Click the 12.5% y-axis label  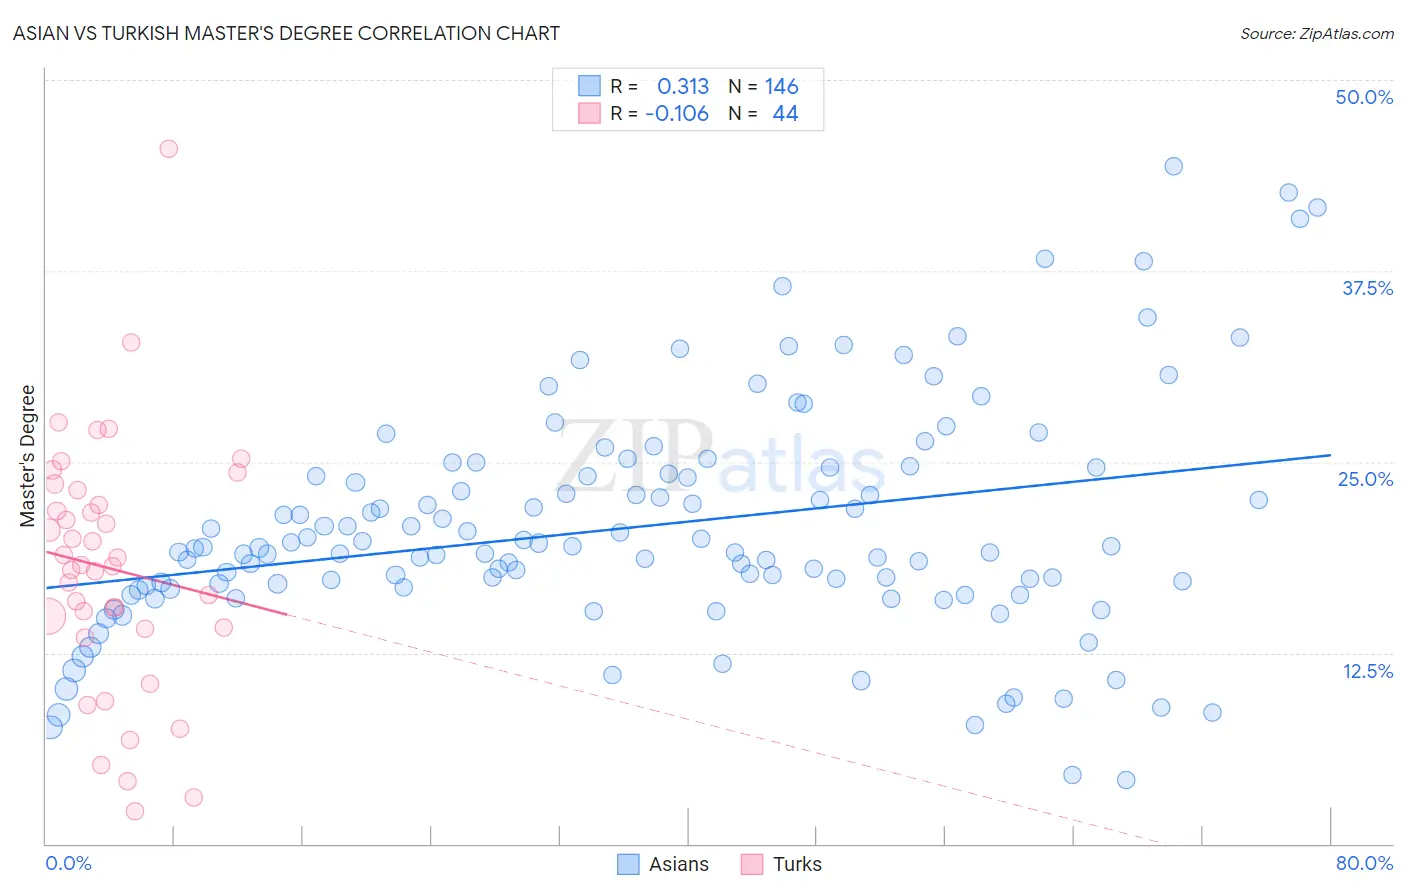point(1367,671)
